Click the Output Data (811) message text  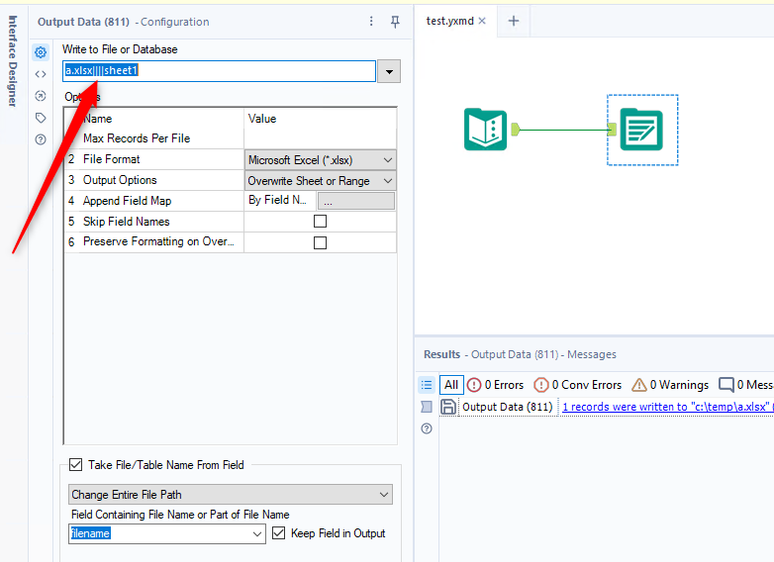(507, 407)
